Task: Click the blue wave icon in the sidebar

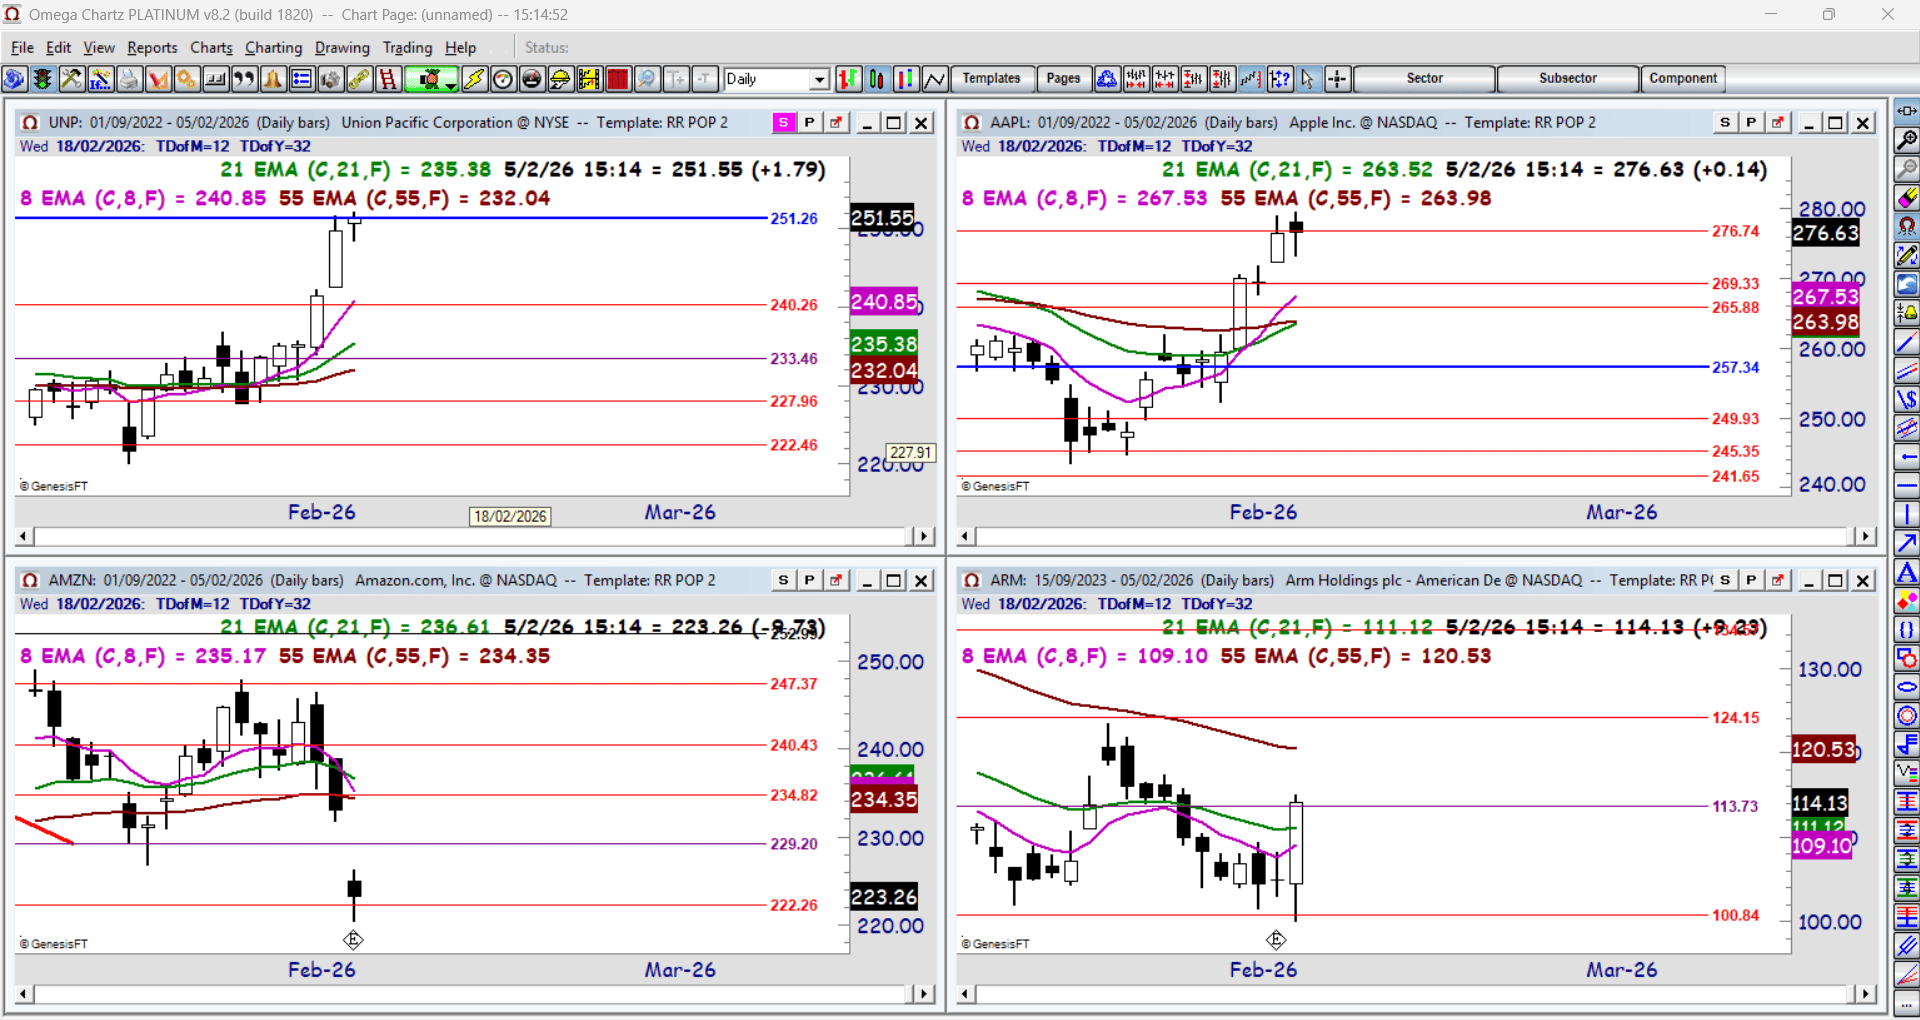Action: pyautogui.click(x=1907, y=285)
